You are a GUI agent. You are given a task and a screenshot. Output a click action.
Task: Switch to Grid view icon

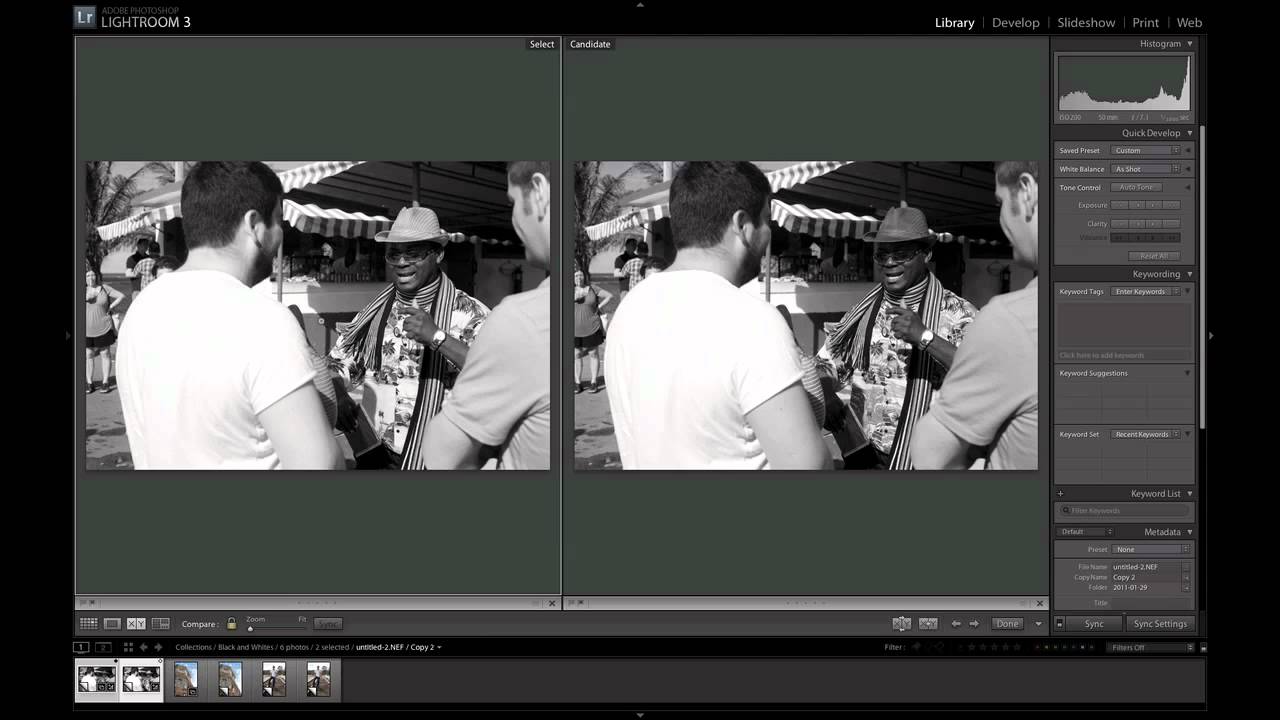89,624
